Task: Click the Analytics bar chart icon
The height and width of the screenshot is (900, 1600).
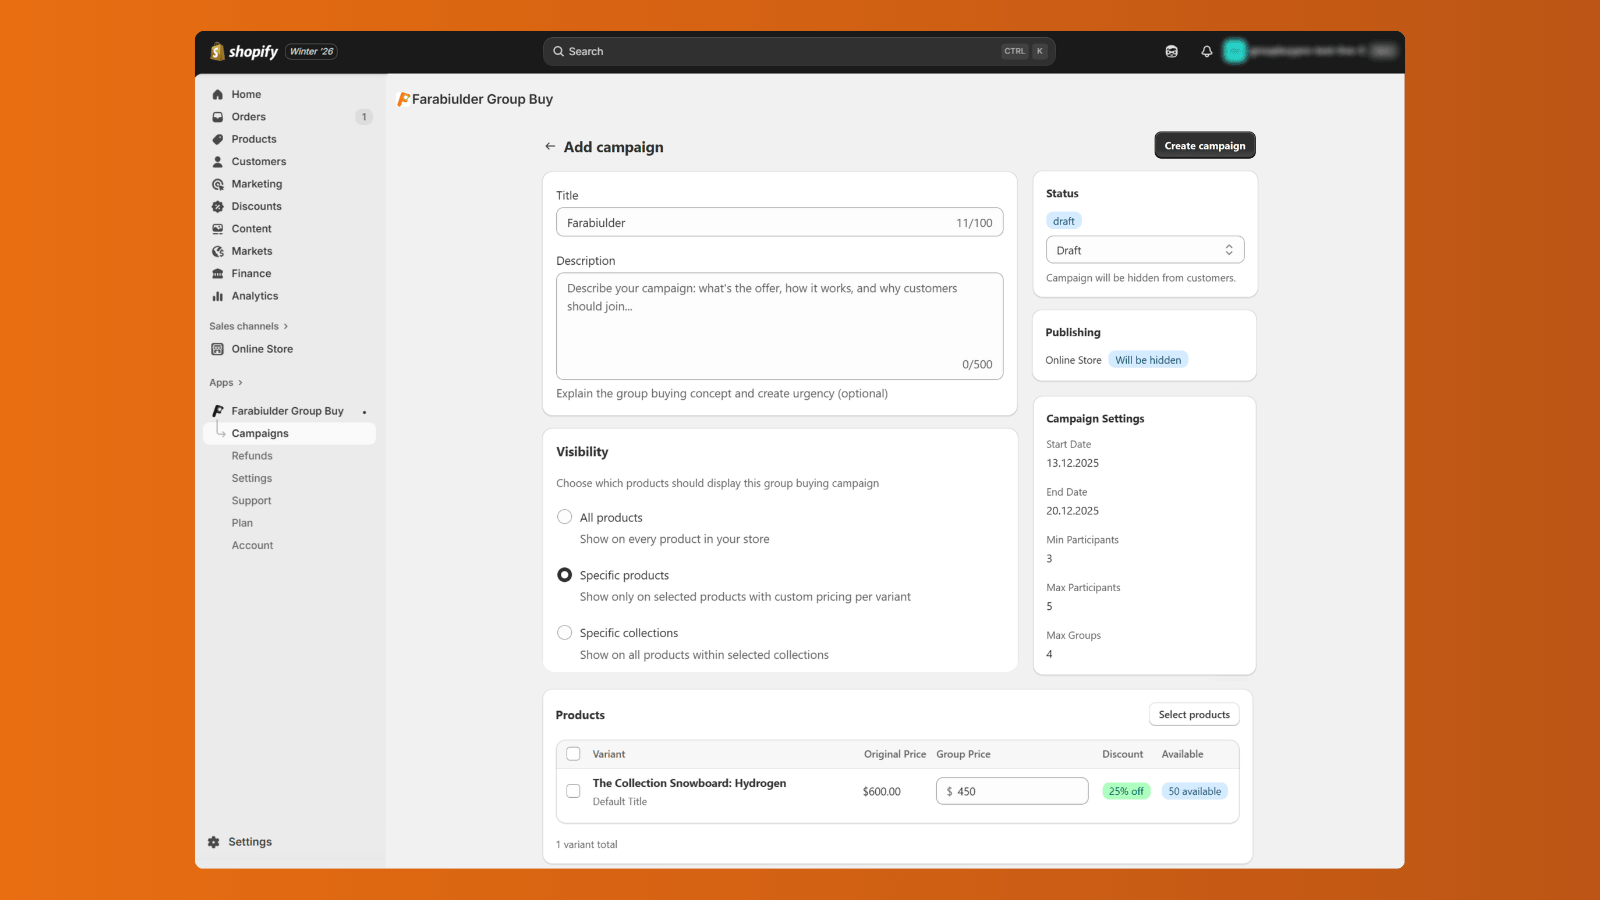Action: (218, 296)
